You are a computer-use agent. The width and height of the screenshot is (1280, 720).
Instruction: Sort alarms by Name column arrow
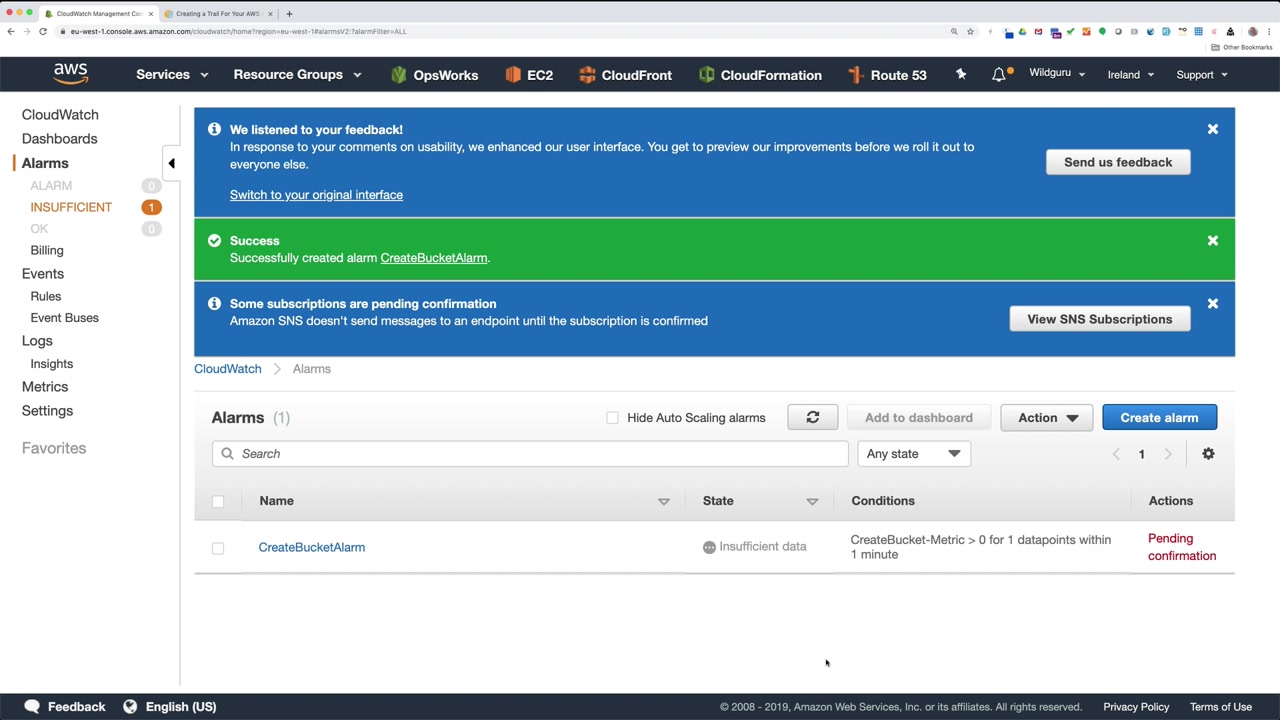pyautogui.click(x=663, y=501)
